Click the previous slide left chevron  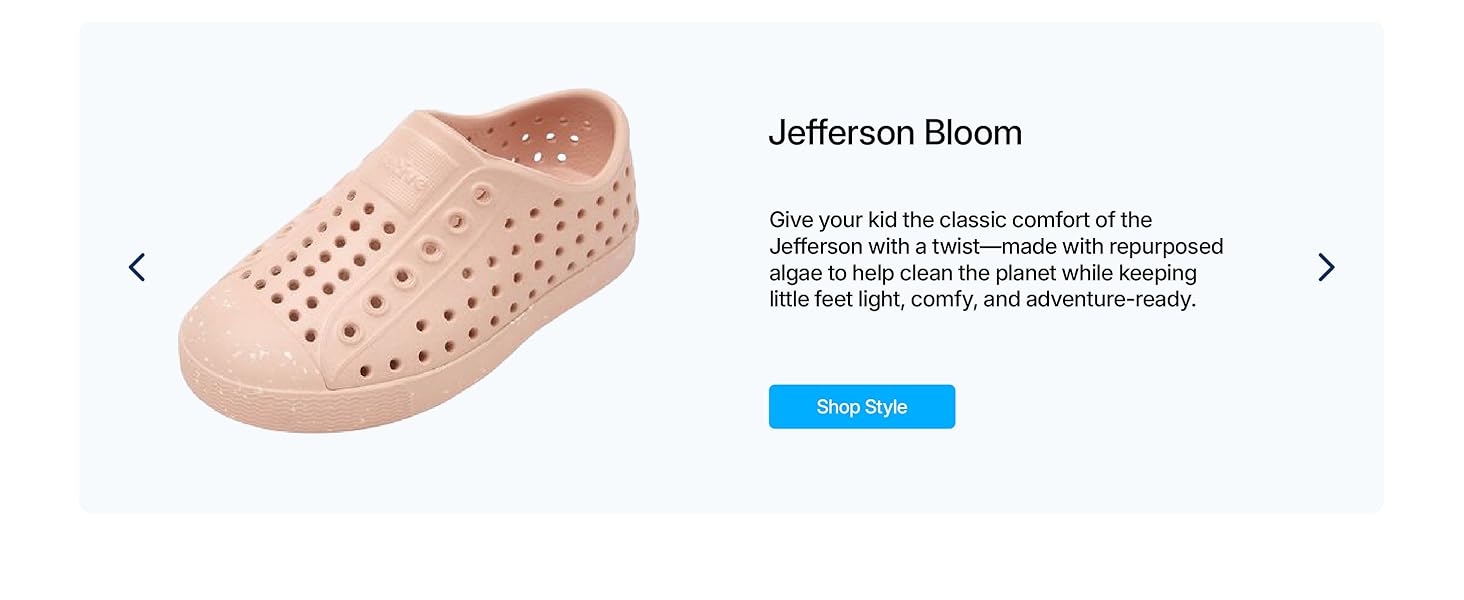(x=137, y=267)
